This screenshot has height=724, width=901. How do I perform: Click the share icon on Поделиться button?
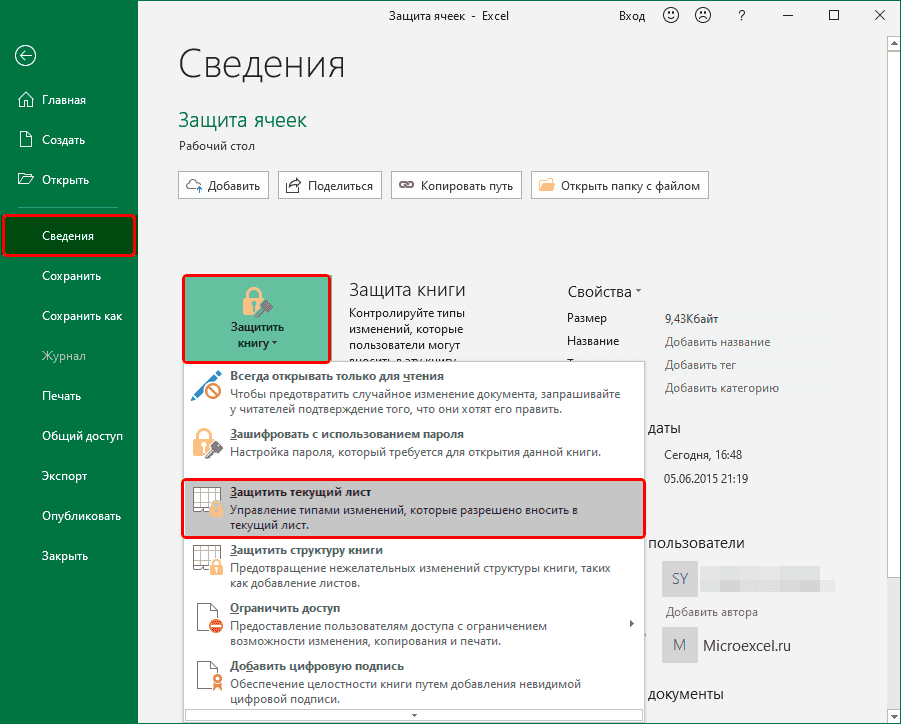293,184
